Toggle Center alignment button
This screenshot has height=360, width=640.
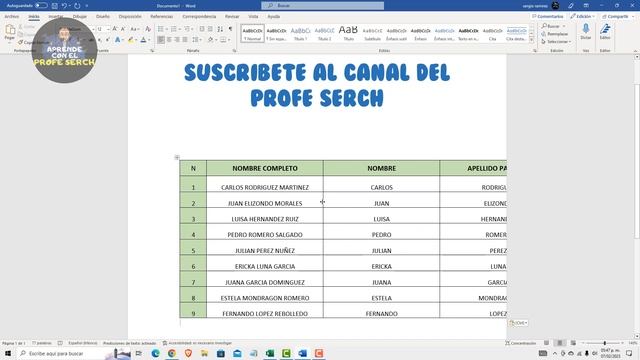point(169,40)
